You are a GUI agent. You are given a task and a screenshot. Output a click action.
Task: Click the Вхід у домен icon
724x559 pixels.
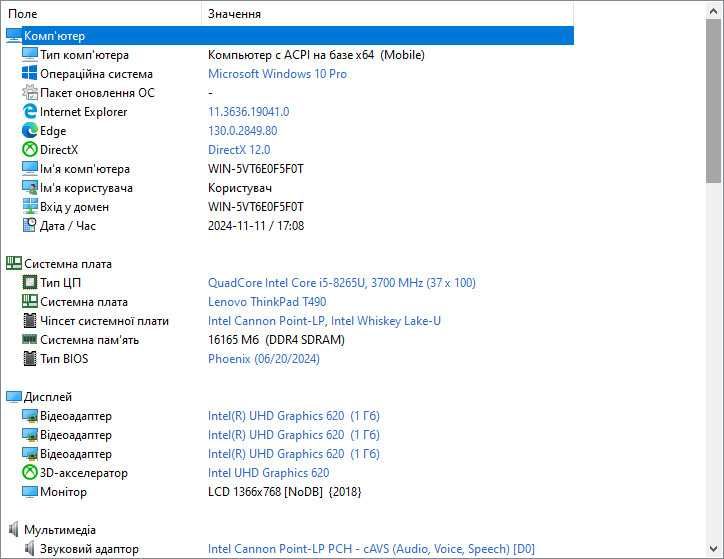(x=30, y=206)
